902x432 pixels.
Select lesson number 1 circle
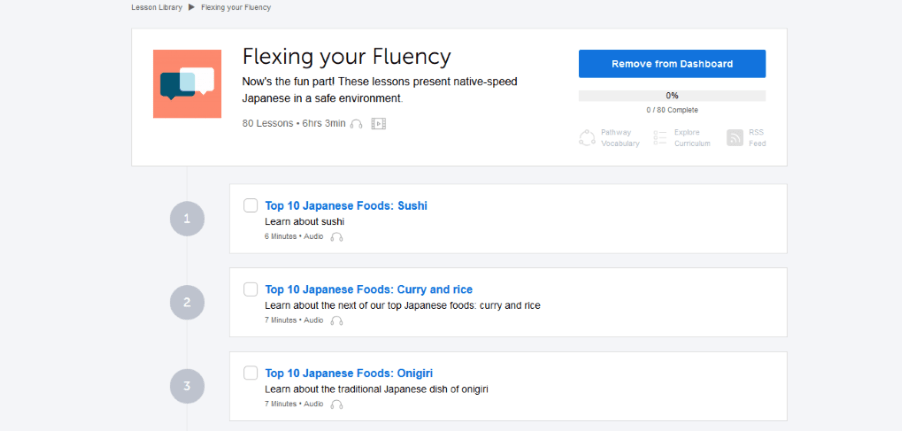187,219
